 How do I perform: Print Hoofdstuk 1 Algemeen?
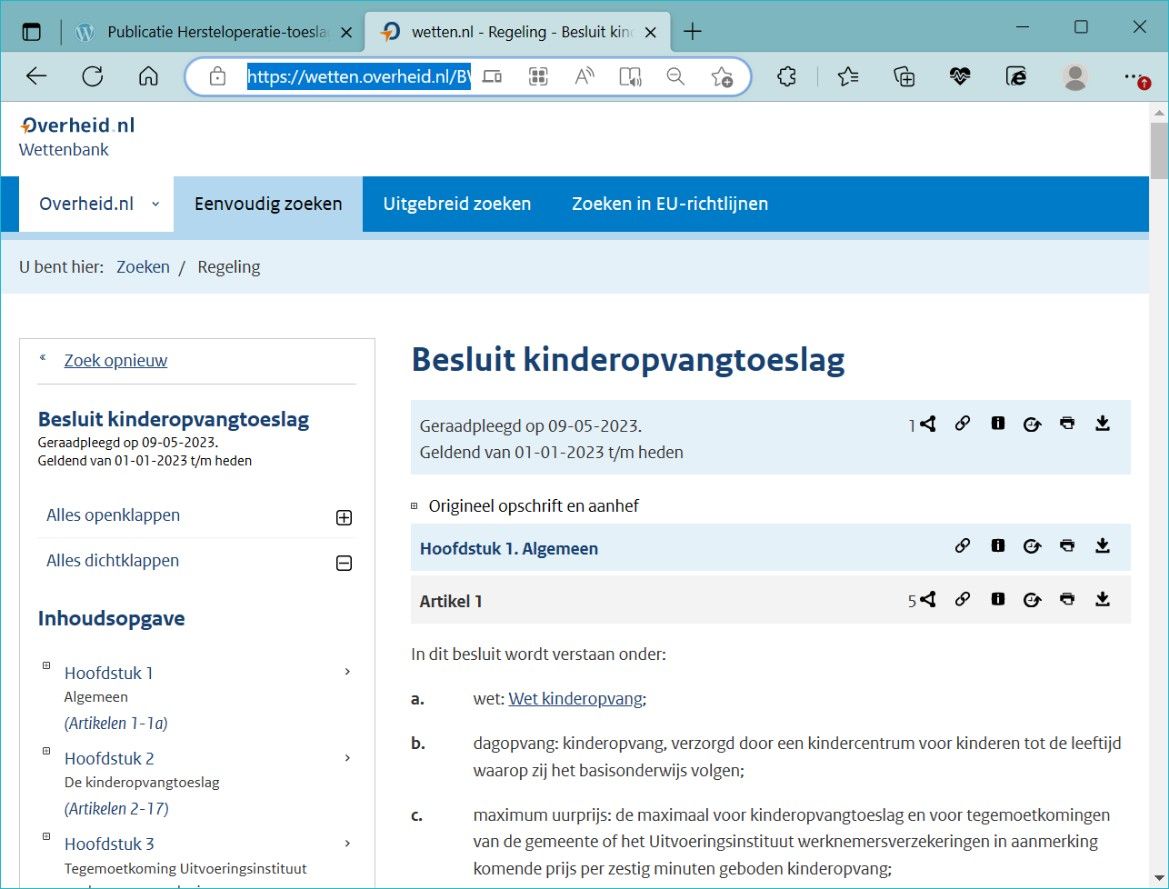[x=1068, y=546]
